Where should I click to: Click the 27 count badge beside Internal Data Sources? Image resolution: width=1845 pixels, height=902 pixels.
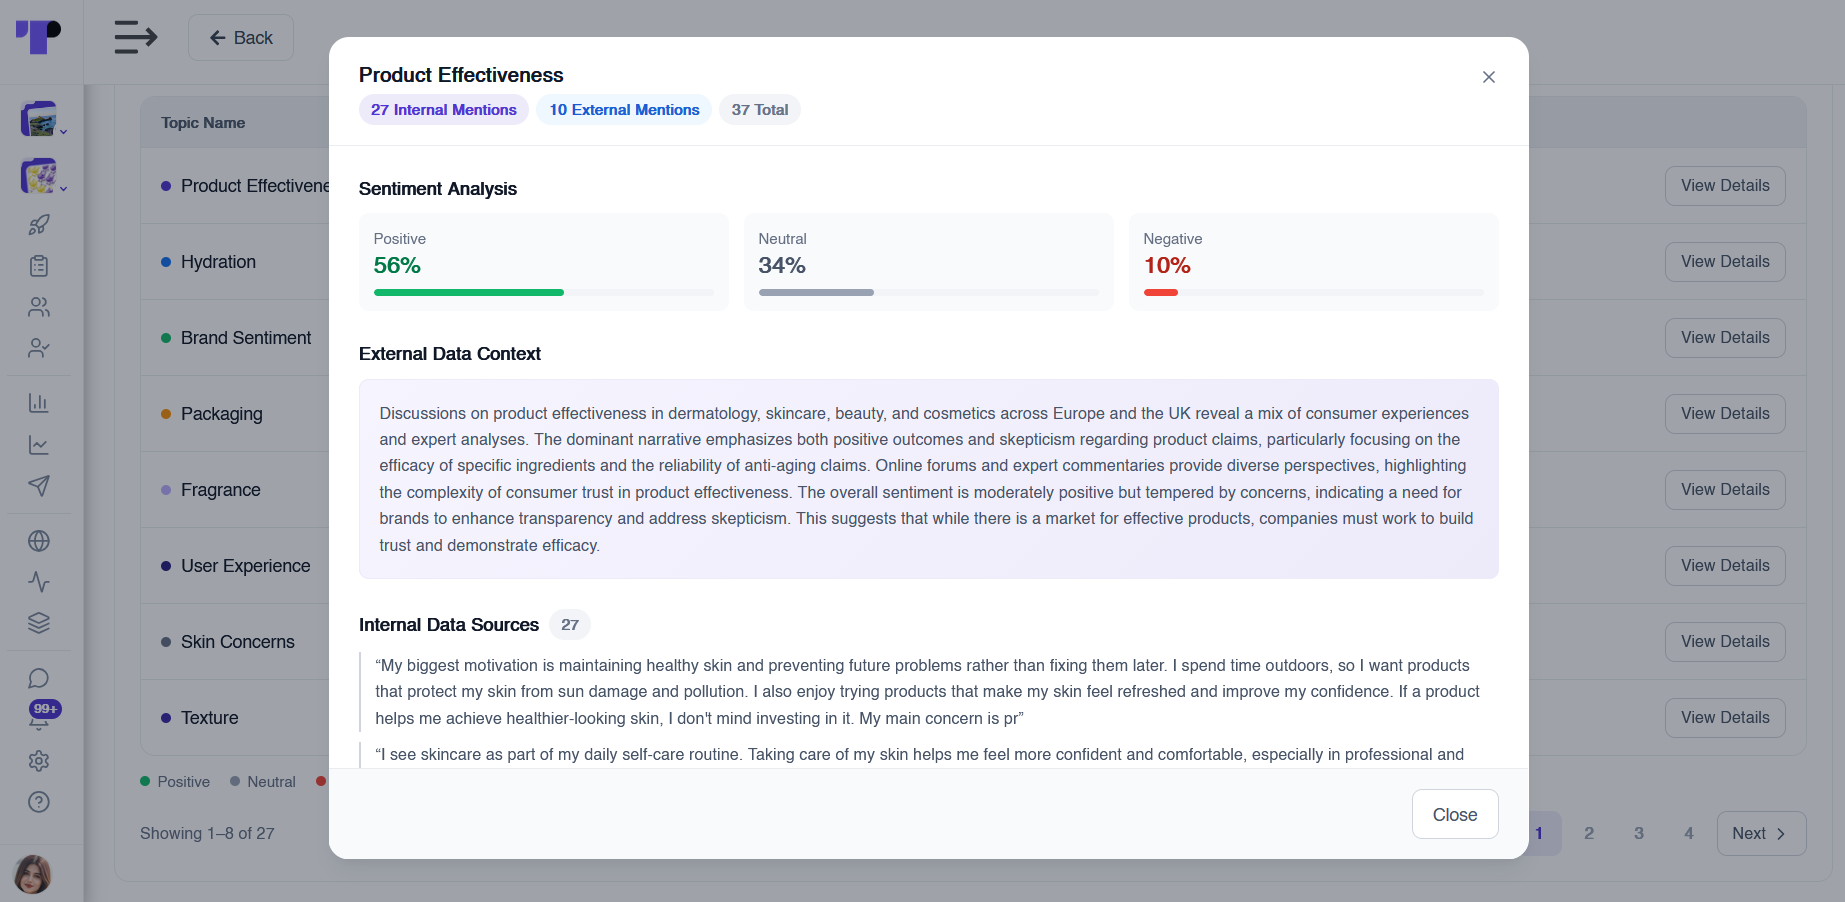[570, 625]
